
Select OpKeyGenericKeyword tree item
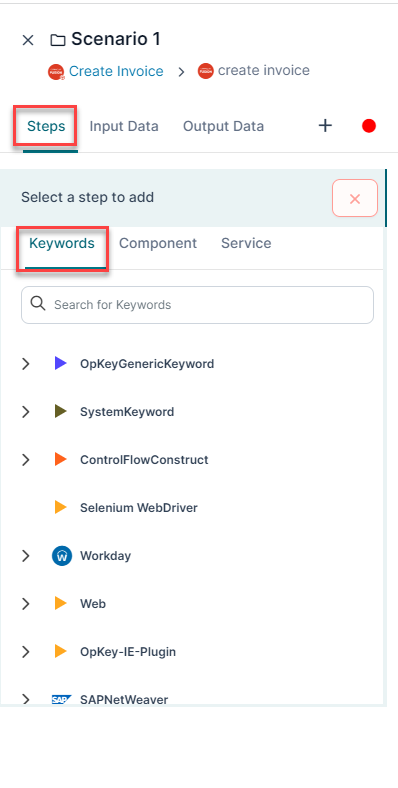tap(147, 363)
